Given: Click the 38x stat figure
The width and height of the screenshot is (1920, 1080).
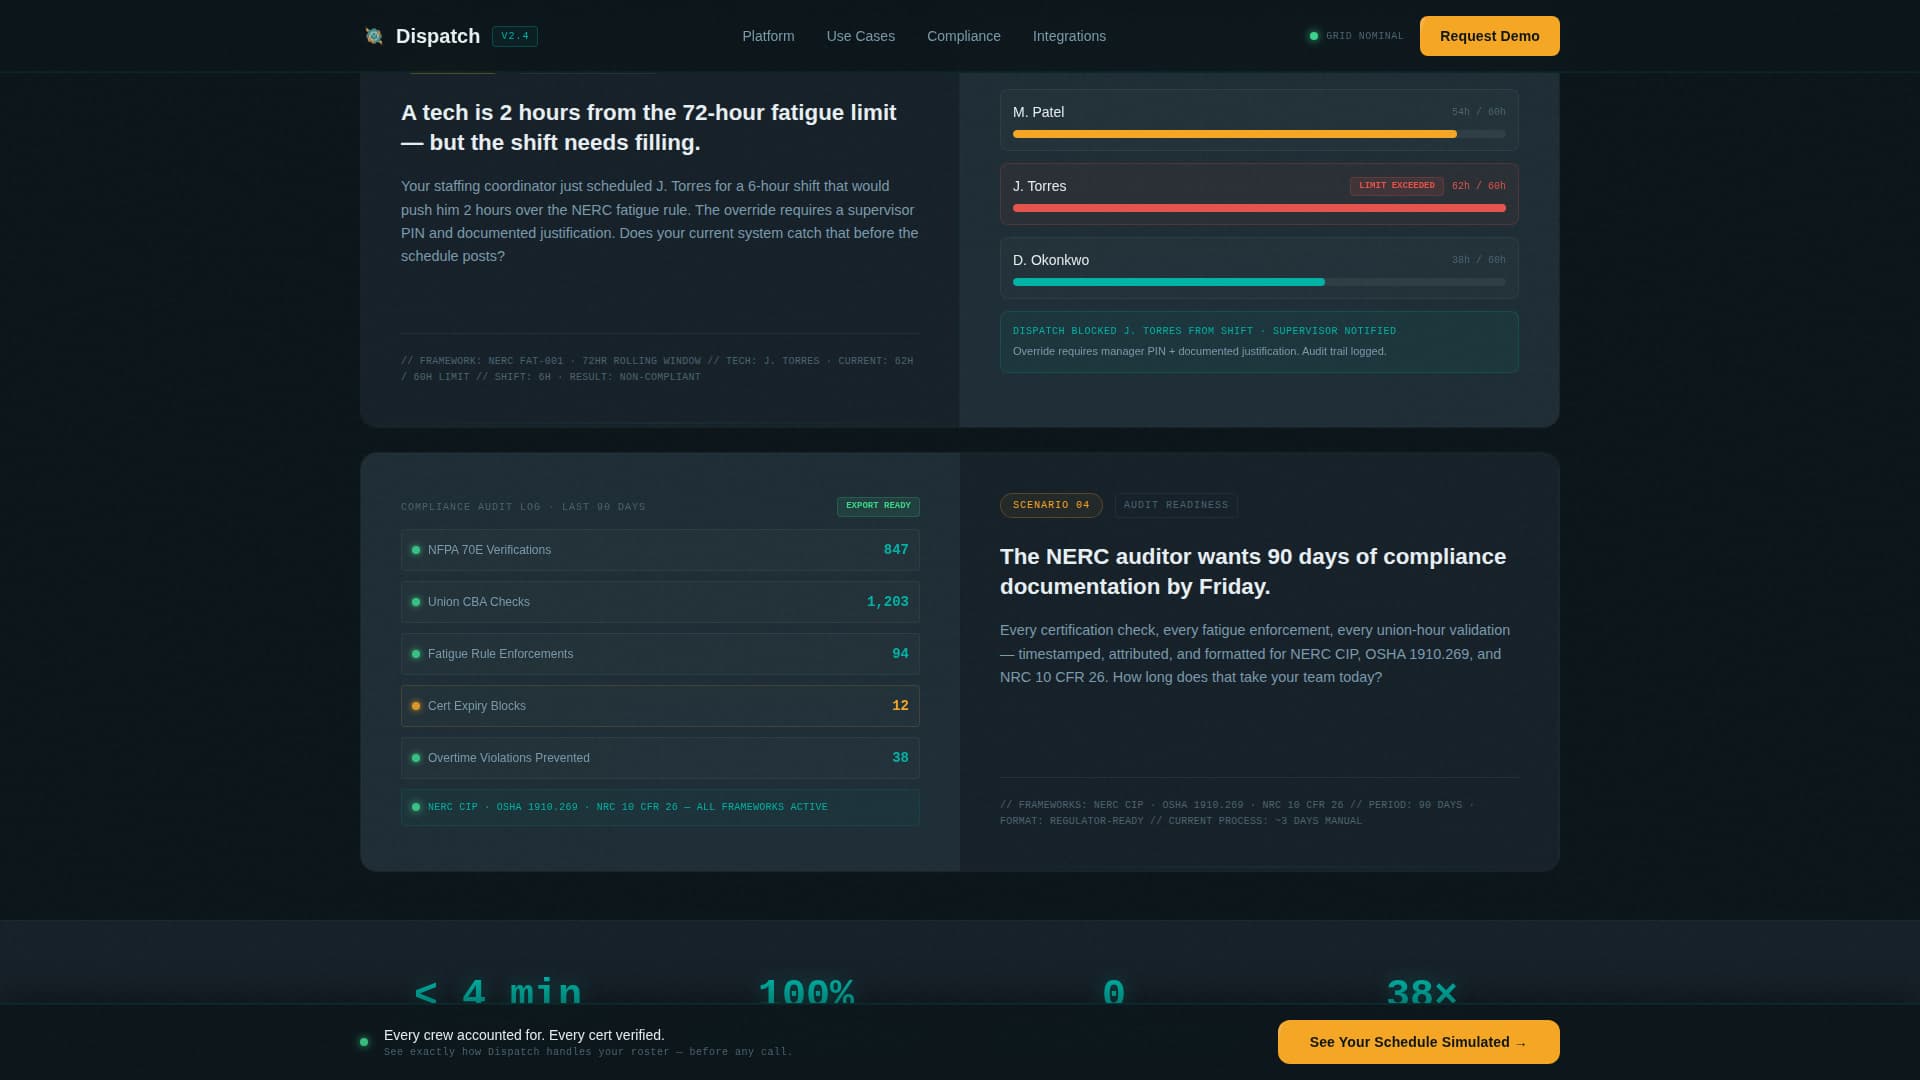Looking at the screenshot, I should pyautogui.click(x=1422, y=992).
